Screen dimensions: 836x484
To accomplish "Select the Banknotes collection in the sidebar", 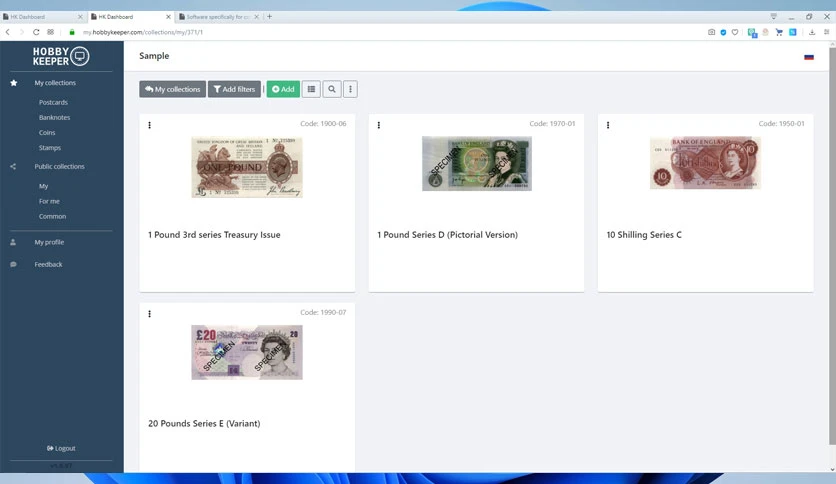I will tap(54, 117).
